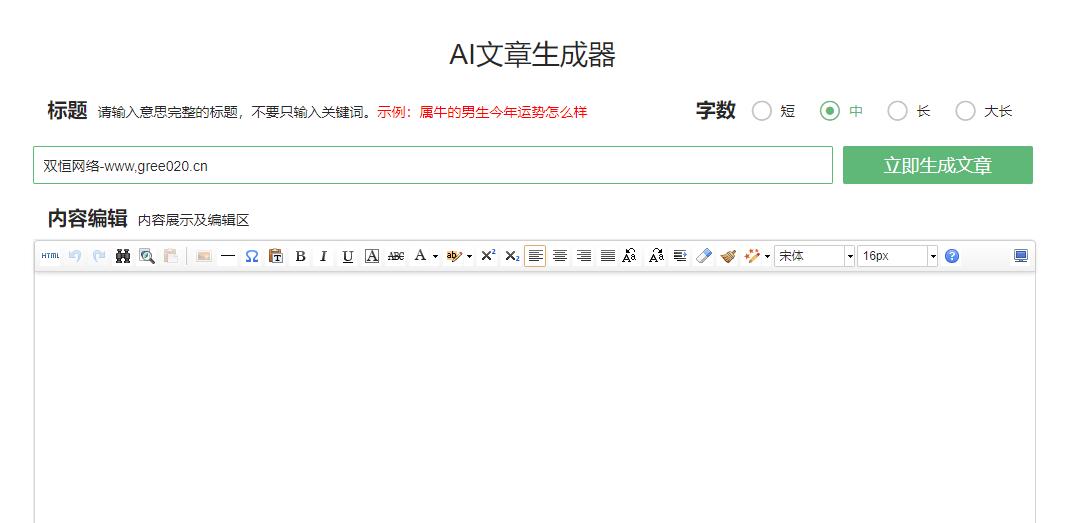Click the format brush icon

[728, 256]
